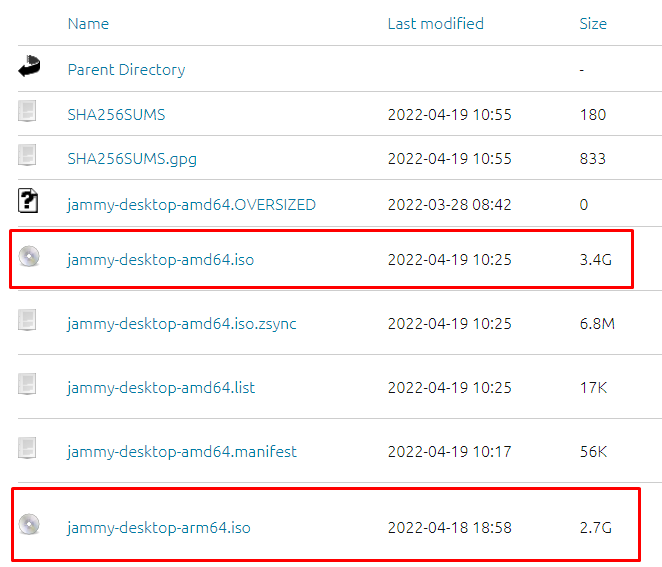The image size is (662, 567).
Task: Select the 2.7G size value
Action: [x=595, y=528]
